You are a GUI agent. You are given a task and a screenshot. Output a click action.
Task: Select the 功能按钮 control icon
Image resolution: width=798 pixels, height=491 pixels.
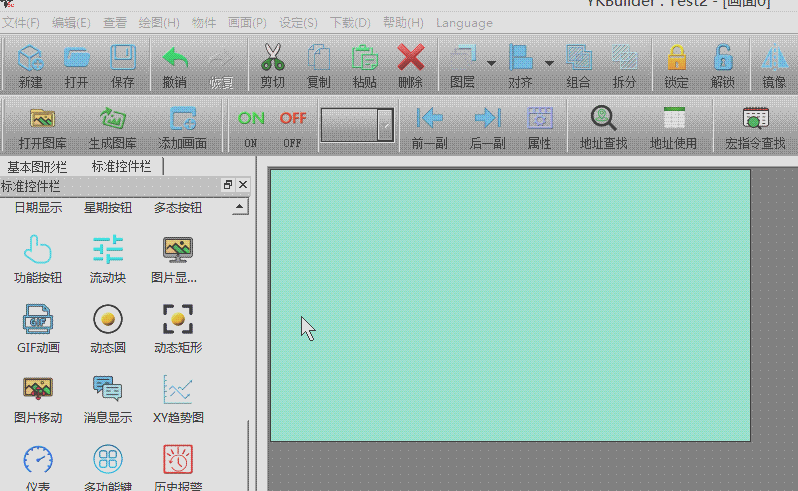tap(38, 250)
